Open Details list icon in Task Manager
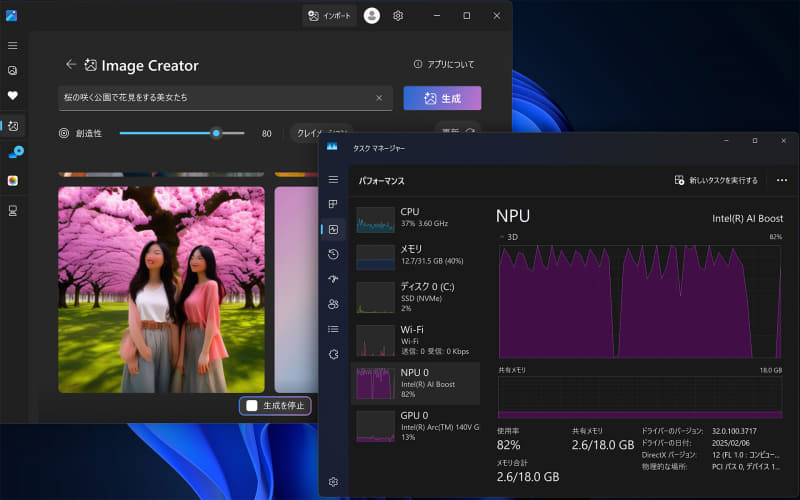This screenshot has height=500, width=800. (x=333, y=329)
